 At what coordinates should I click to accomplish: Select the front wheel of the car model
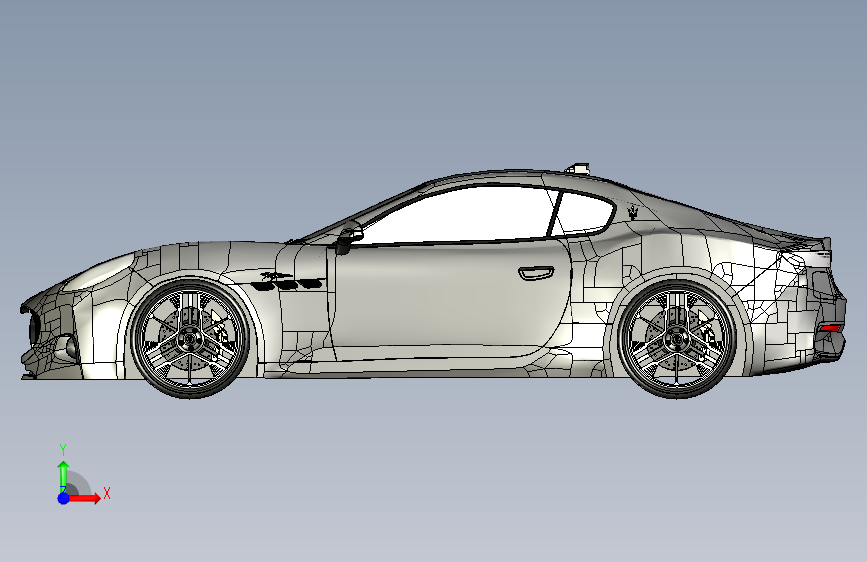click(189, 338)
